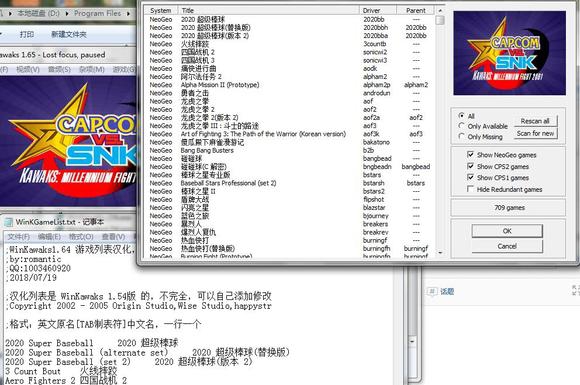This screenshot has height=385, width=580.
Task: Click Notepad vertical scrollbar down arrow
Action: pyautogui.click(x=413, y=341)
